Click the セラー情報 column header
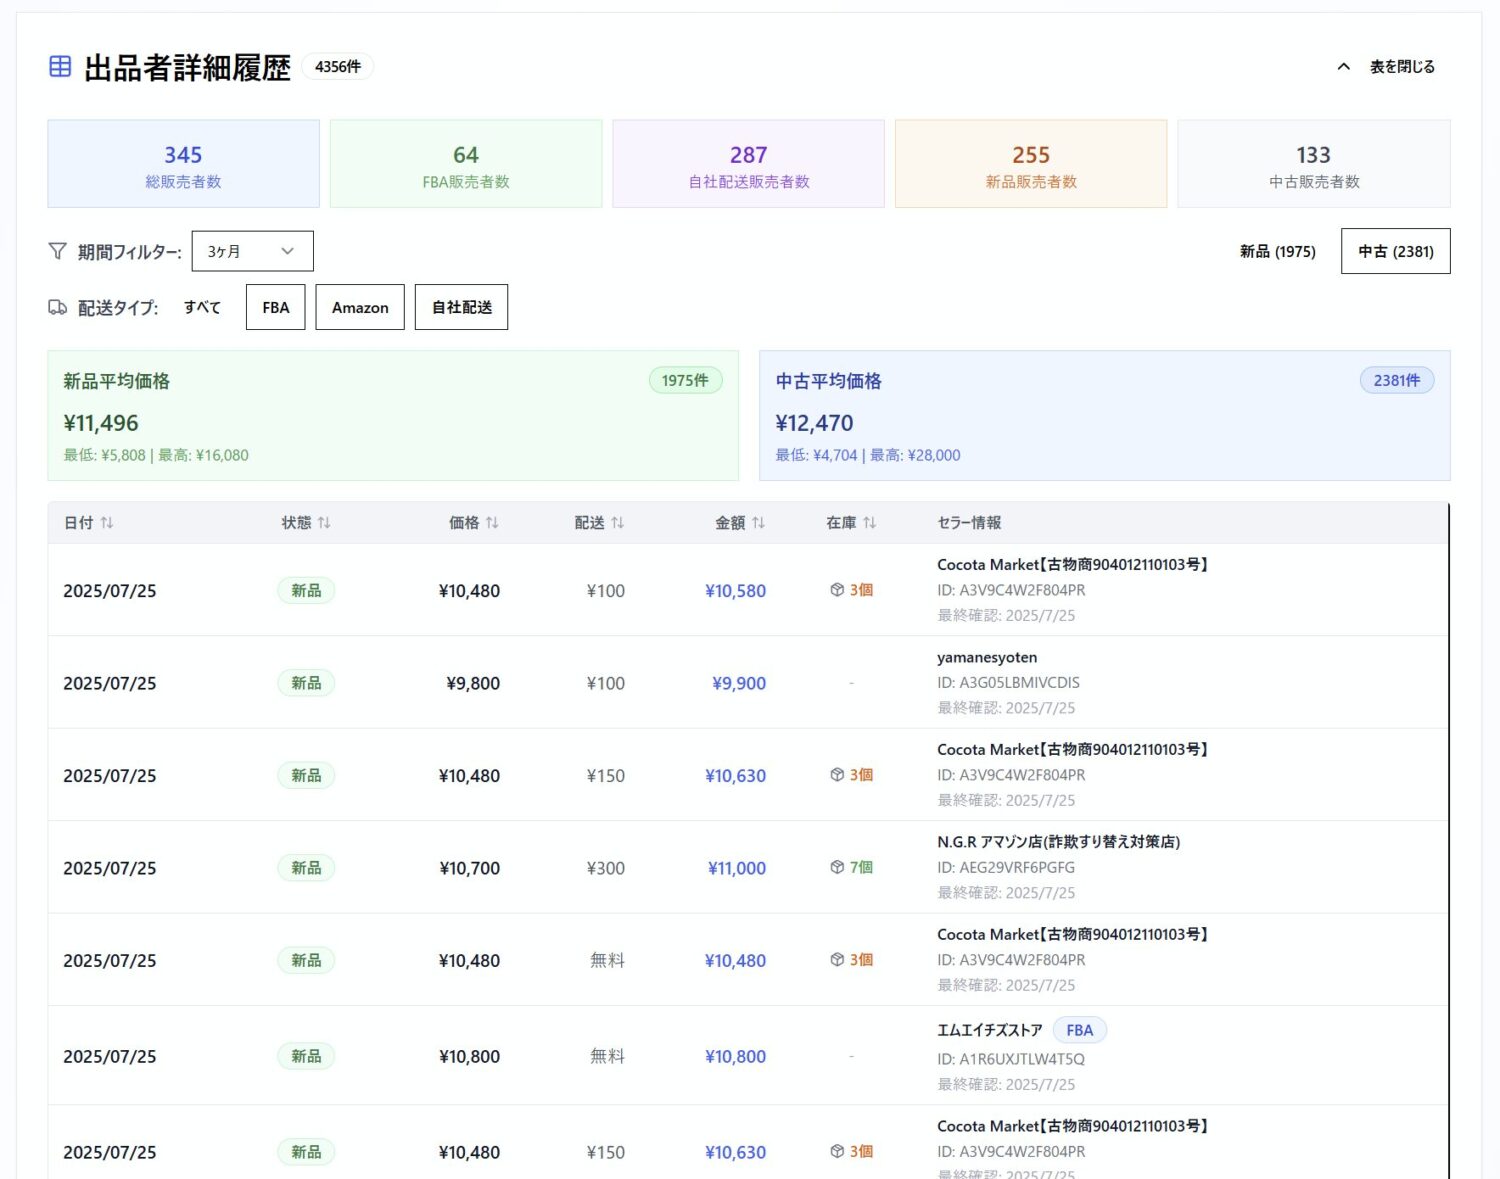The width and height of the screenshot is (1500, 1179). (969, 523)
